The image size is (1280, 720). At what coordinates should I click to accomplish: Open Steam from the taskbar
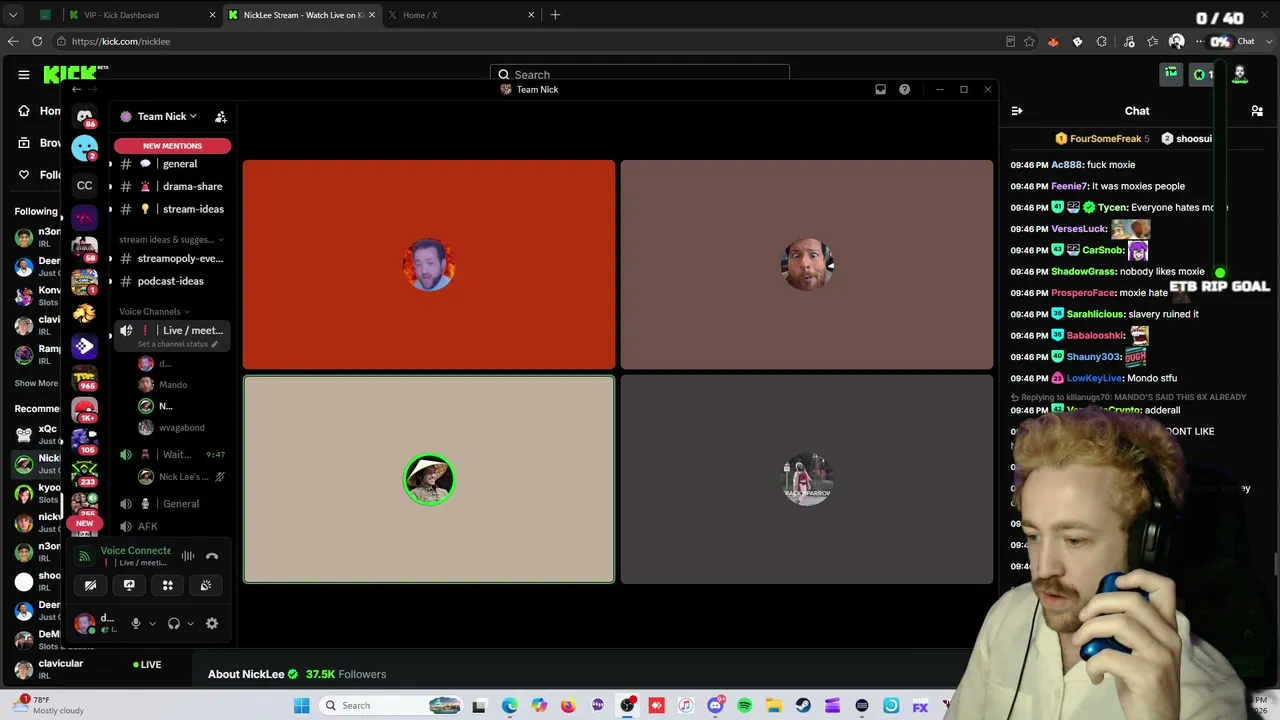tap(803, 705)
